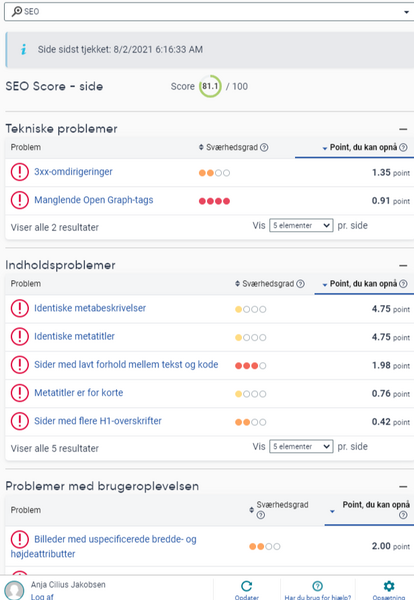414x600 pixels.
Task: Open the help question mark icon
Action: pos(318,586)
